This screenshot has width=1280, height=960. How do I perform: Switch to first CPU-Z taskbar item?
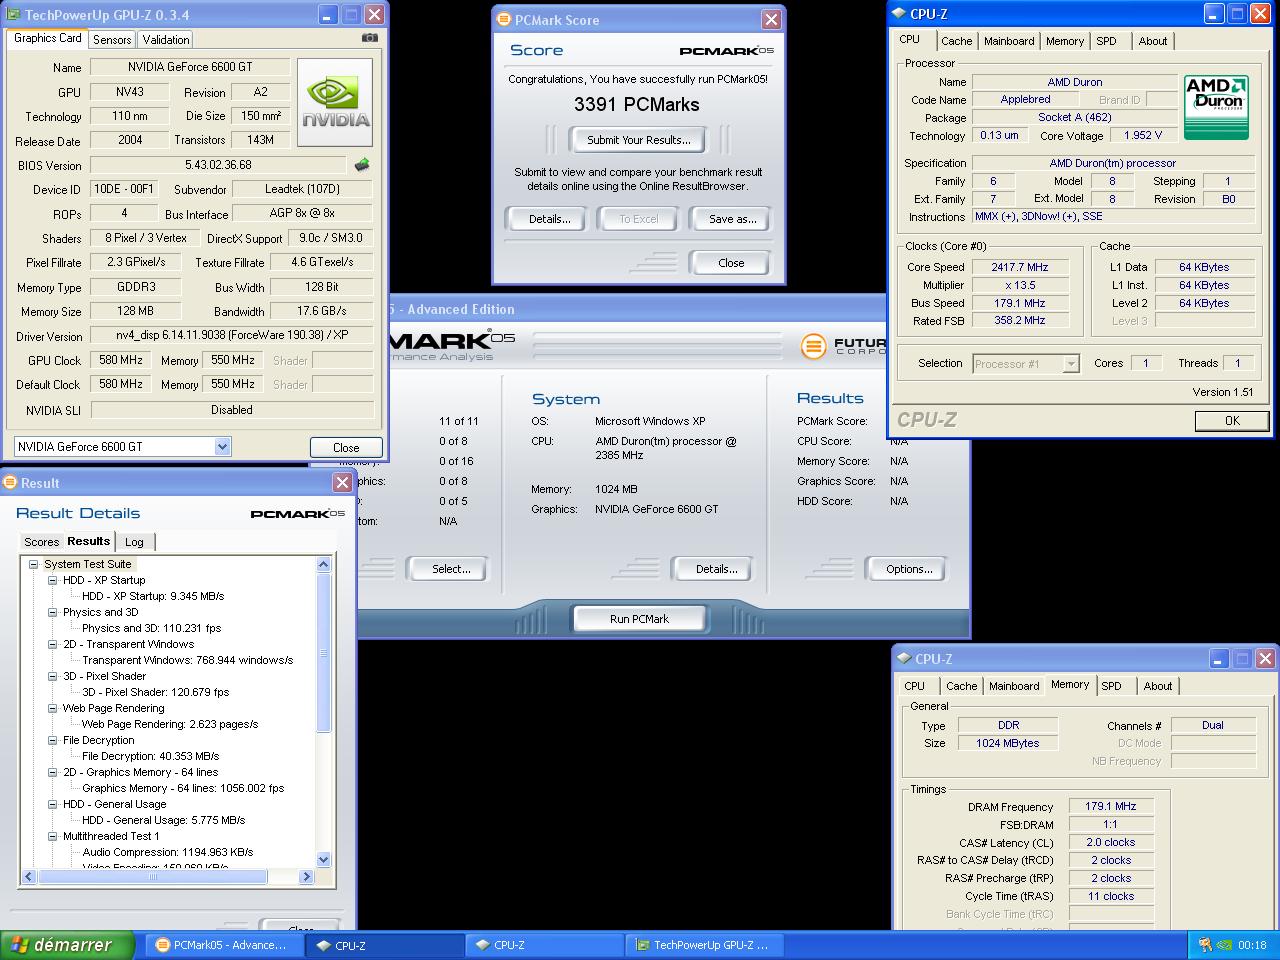point(385,945)
